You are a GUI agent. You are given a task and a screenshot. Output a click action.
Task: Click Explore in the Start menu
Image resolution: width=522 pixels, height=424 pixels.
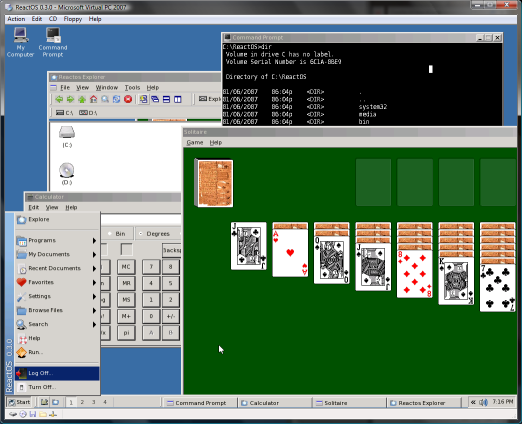pos(57,219)
